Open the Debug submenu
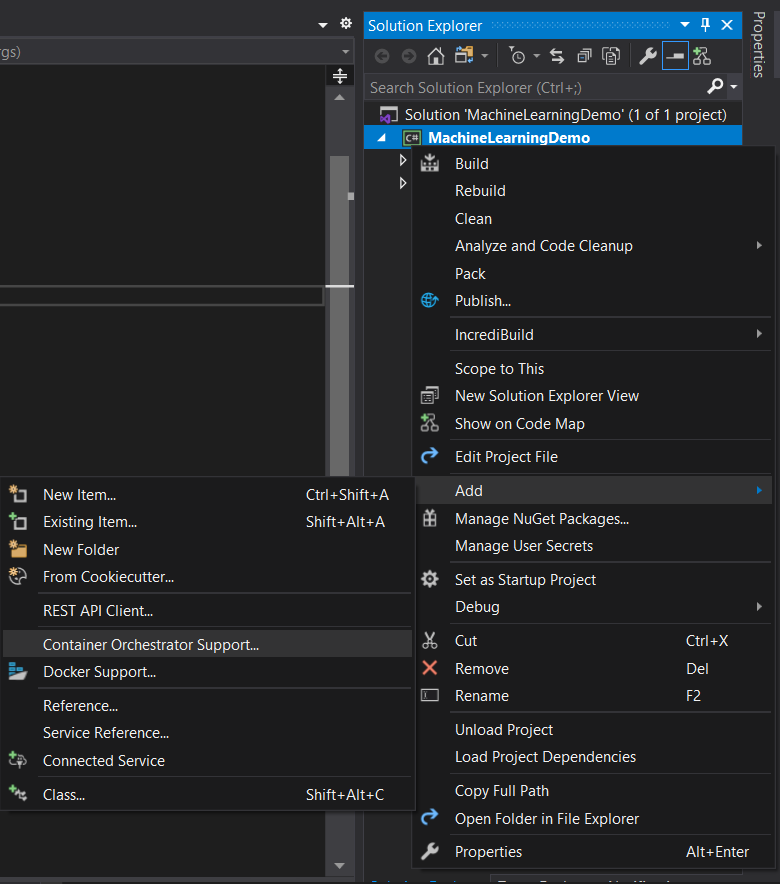This screenshot has height=884, width=780. point(593,607)
